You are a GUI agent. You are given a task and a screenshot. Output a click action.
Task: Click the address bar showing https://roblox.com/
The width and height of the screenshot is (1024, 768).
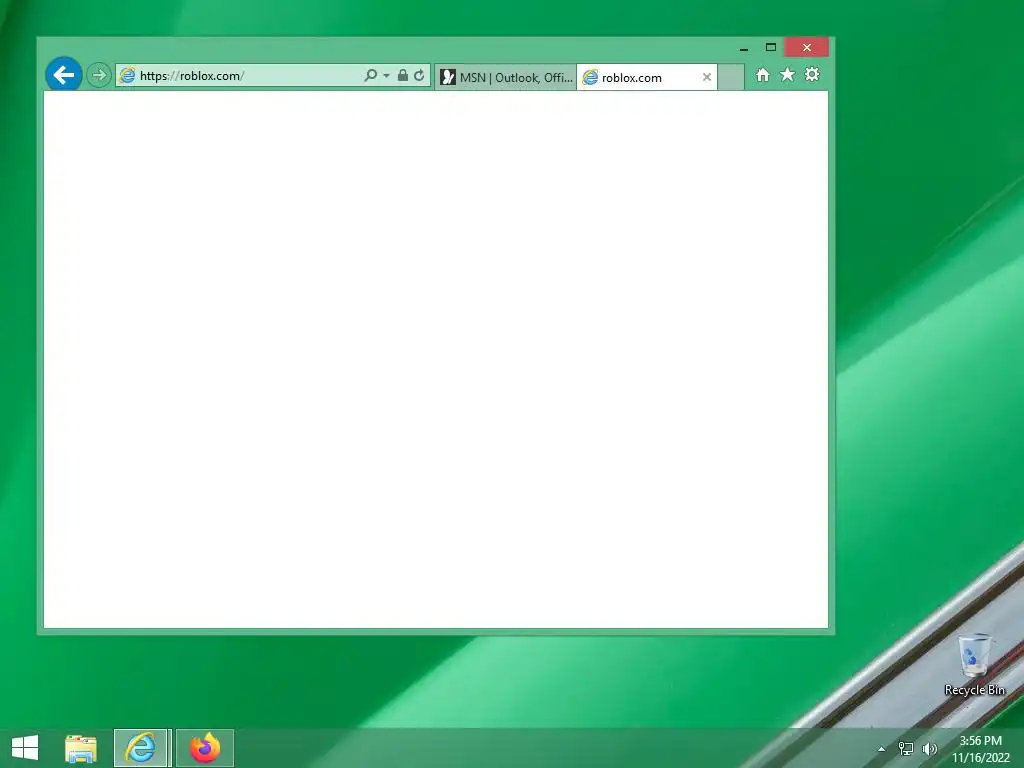[272, 75]
